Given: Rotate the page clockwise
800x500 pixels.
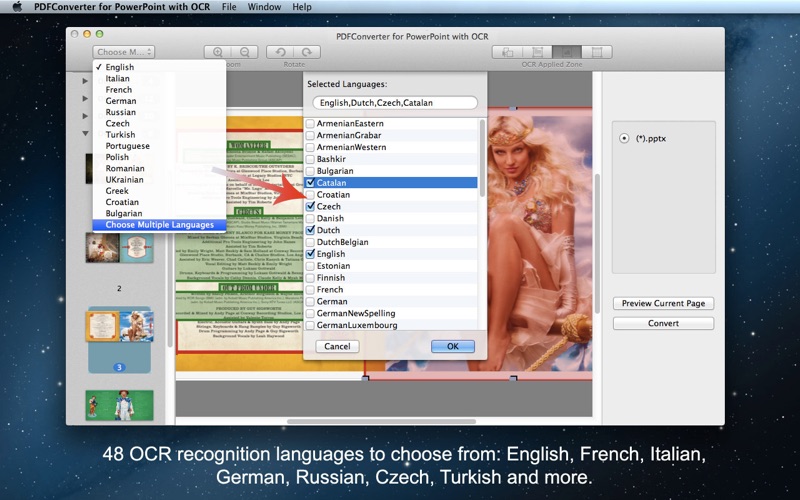Looking at the screenshot, I should point(307,52).
